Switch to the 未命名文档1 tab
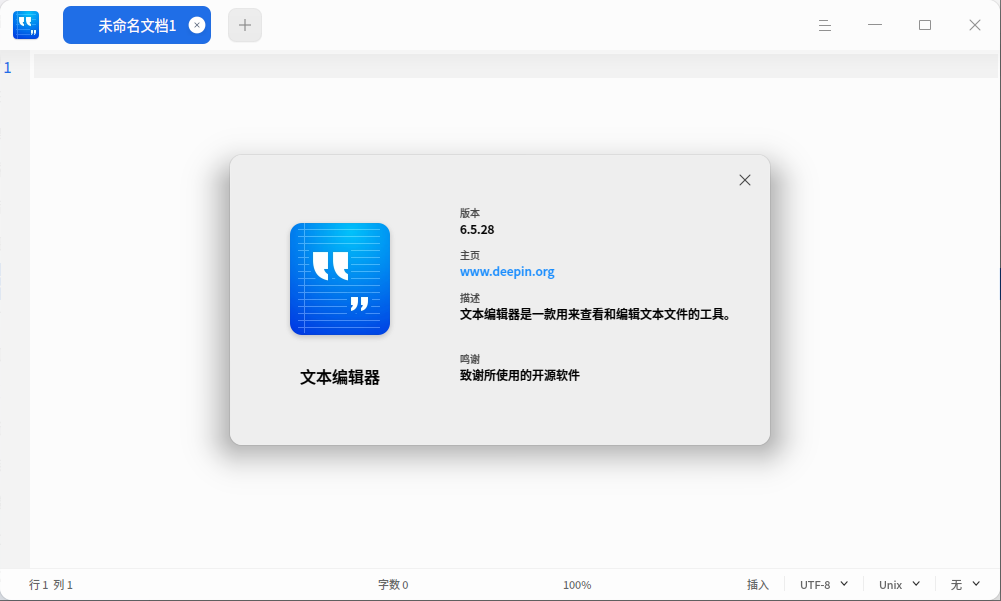The height and width of the screenshot is (601, 1001). [137, 25]
